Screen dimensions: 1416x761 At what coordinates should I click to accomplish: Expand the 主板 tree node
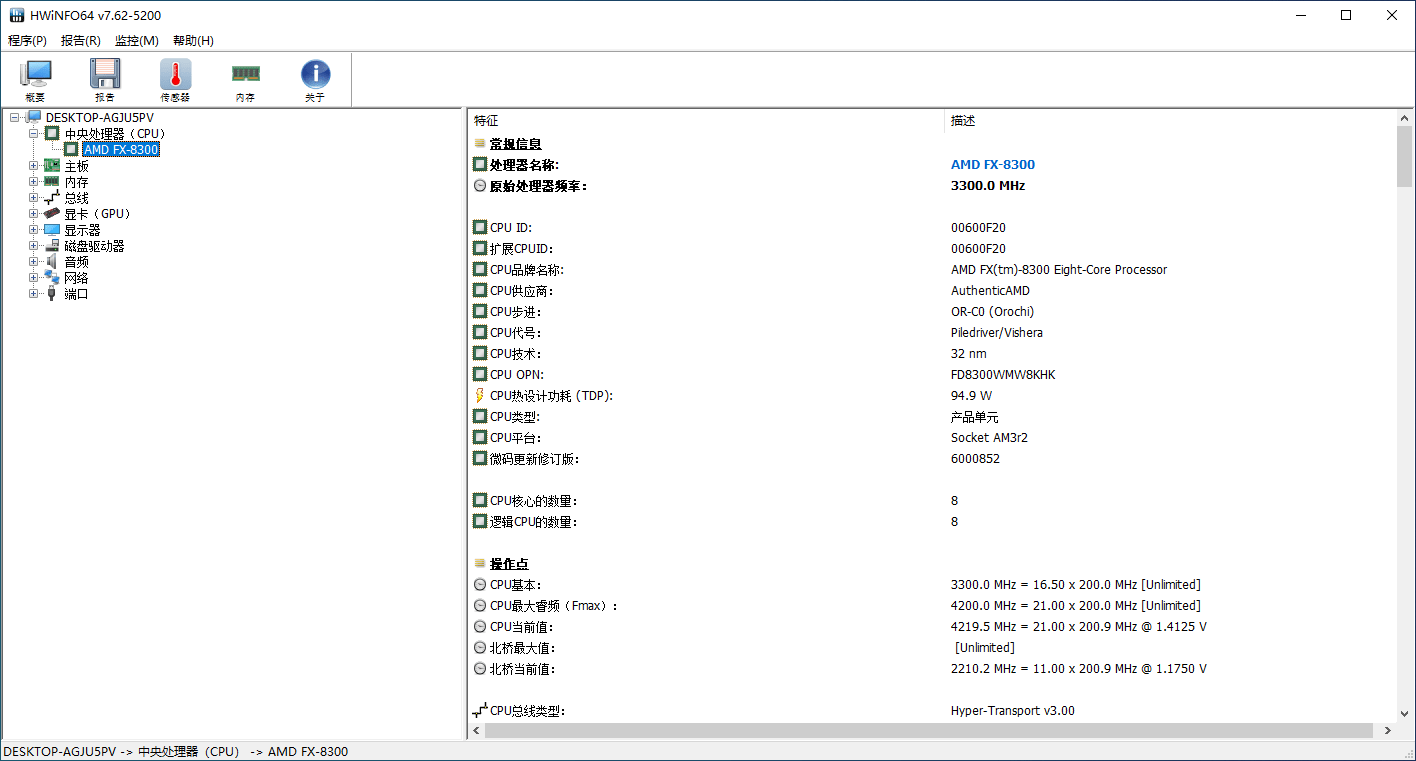(33, 165)
